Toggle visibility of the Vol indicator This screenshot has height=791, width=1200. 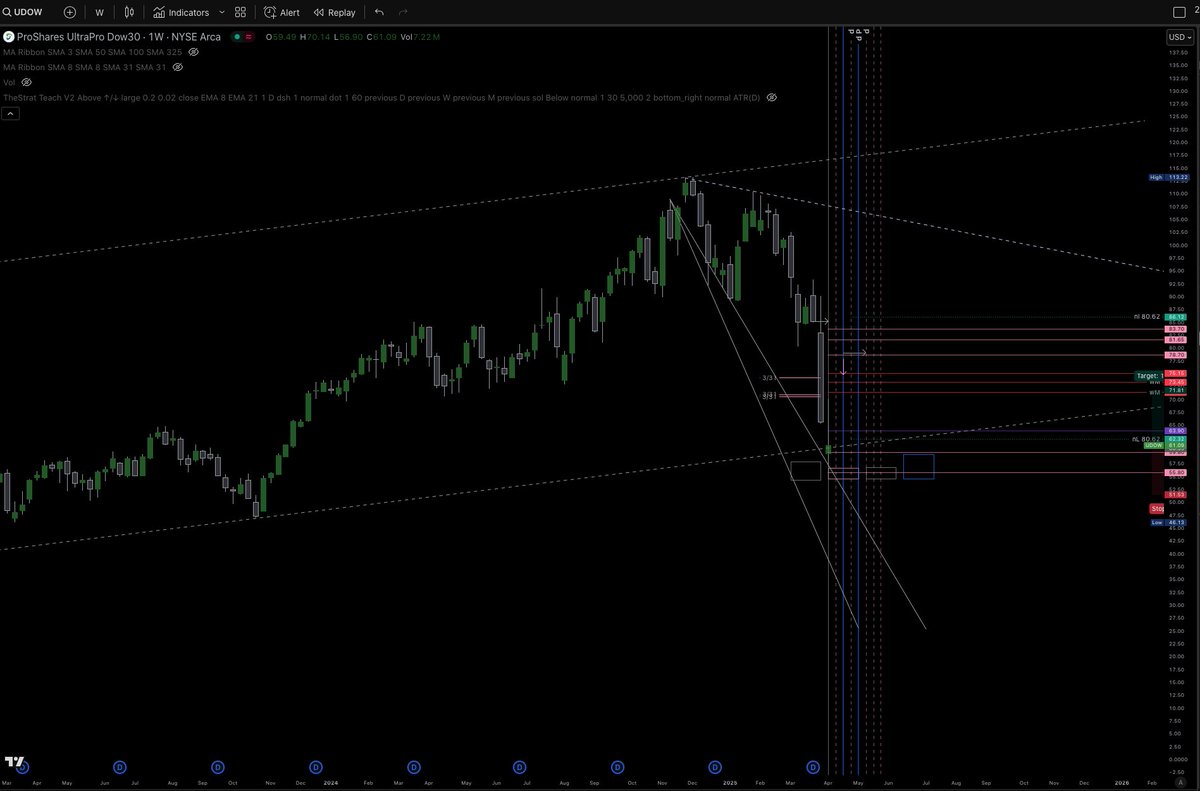coord(26,82)
